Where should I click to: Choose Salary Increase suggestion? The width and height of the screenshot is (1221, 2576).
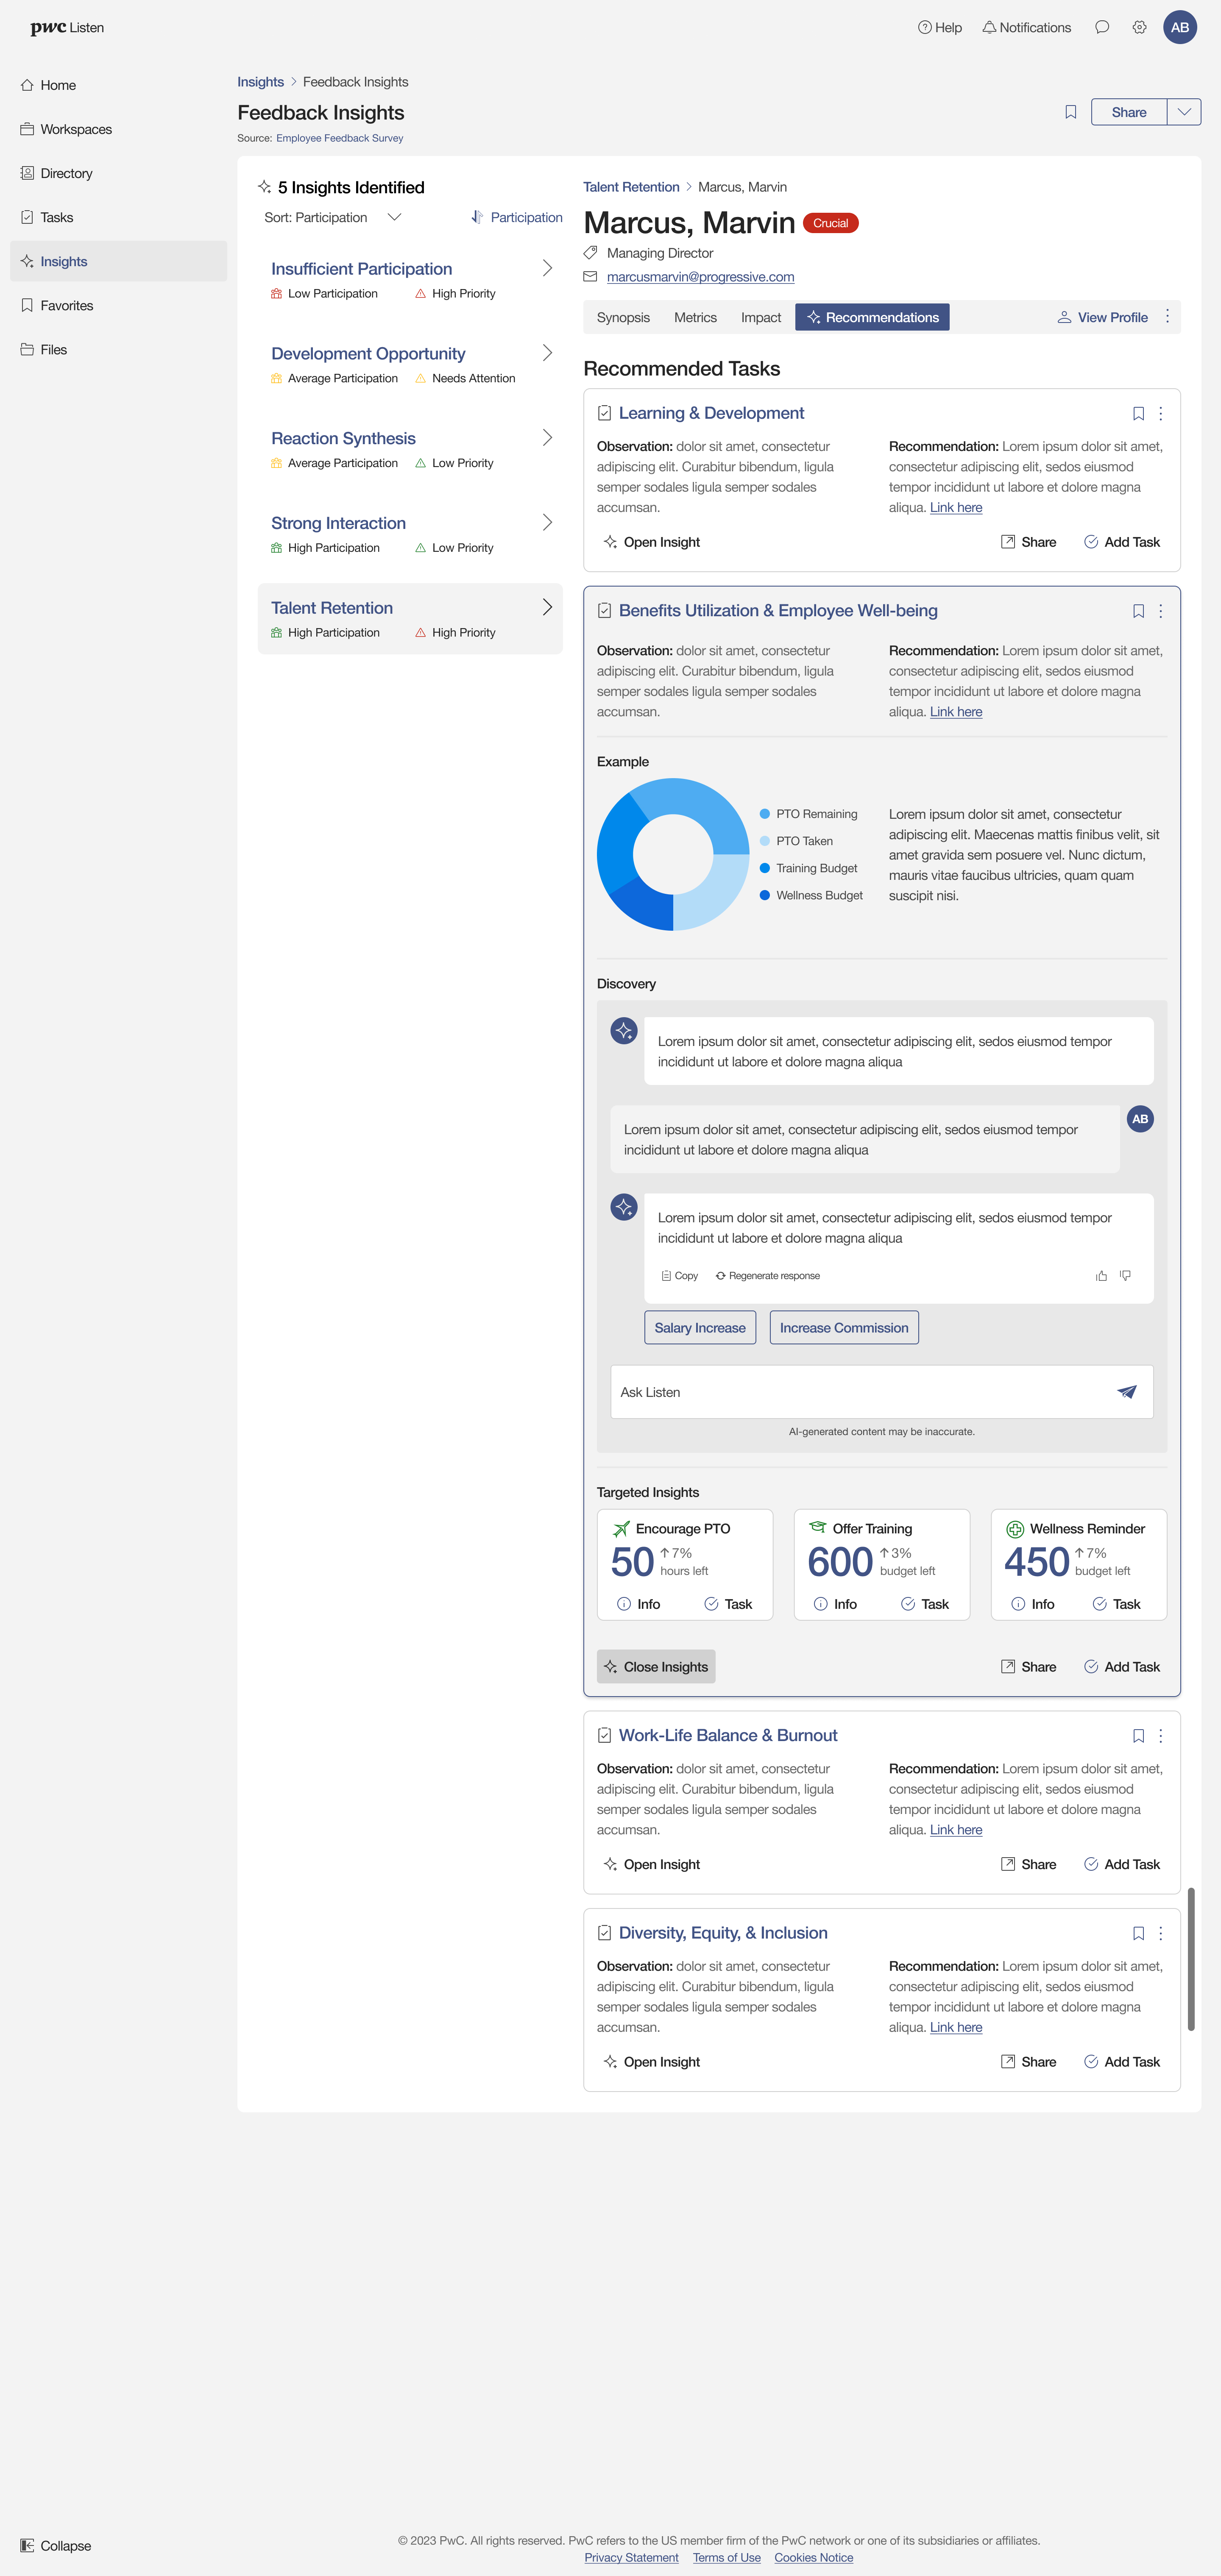coord(700,1328)
